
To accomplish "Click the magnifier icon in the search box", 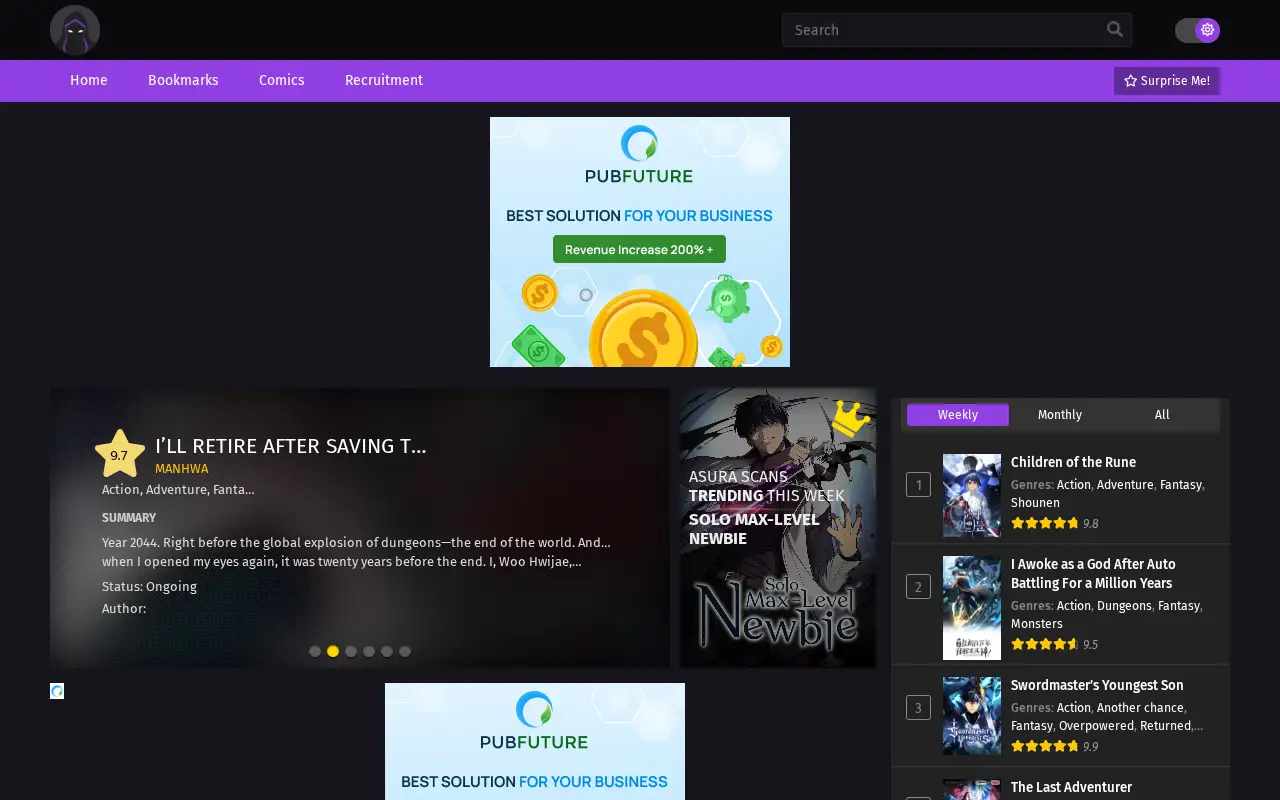I will click(1115, 29).
